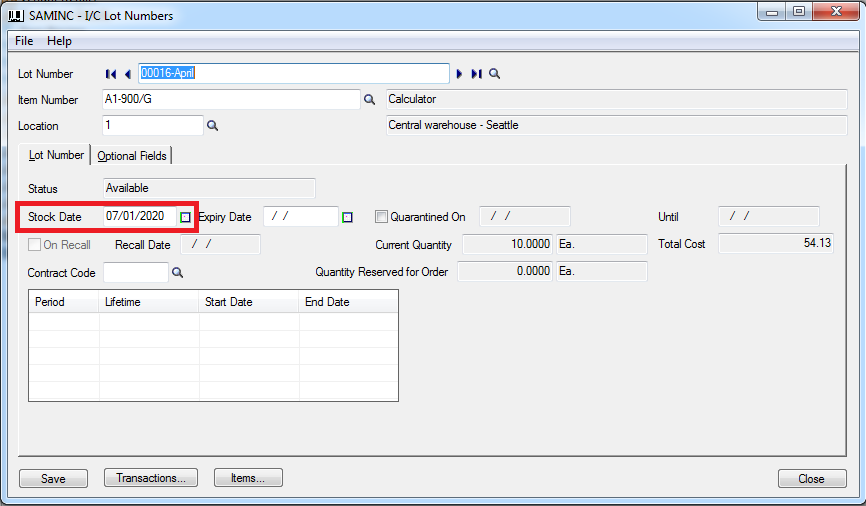Click the Items... button

pyautogui.click(x=248, y=478)
